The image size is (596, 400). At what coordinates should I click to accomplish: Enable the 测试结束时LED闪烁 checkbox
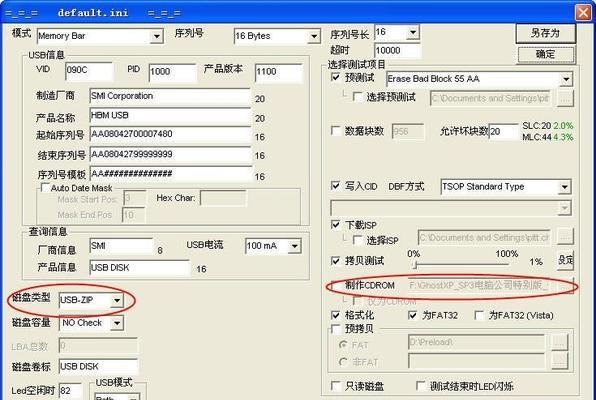[x=420, y=386]
